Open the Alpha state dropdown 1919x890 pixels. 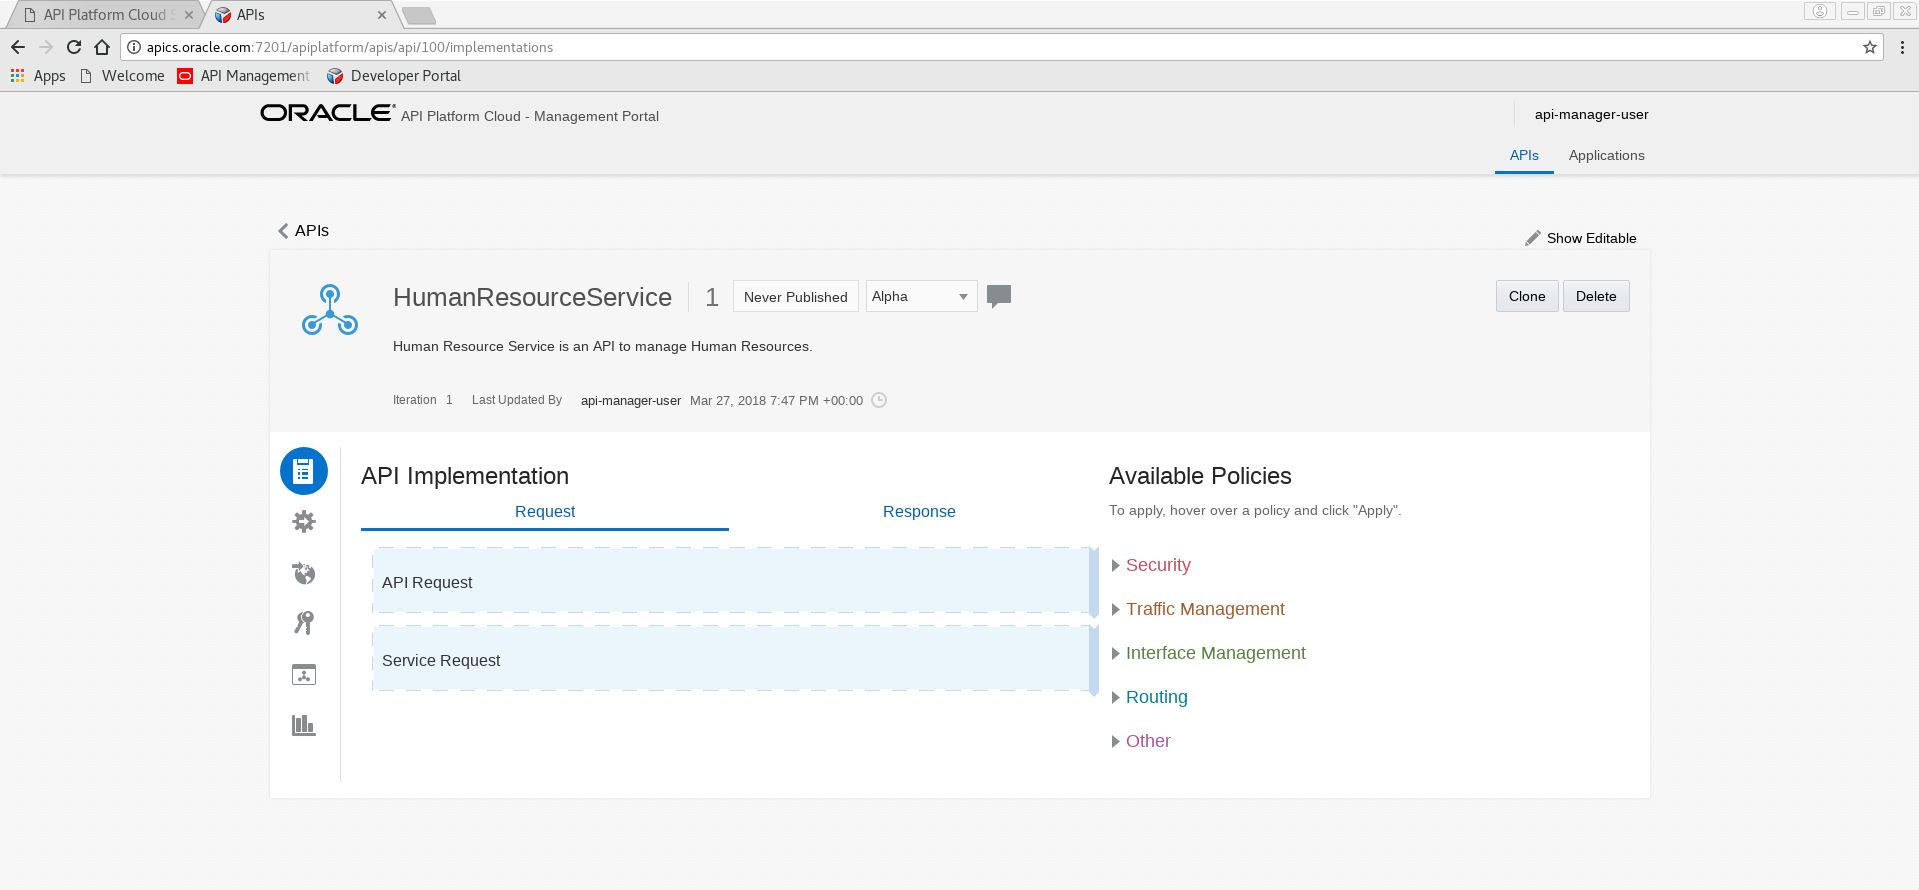(x=920, y=297)
